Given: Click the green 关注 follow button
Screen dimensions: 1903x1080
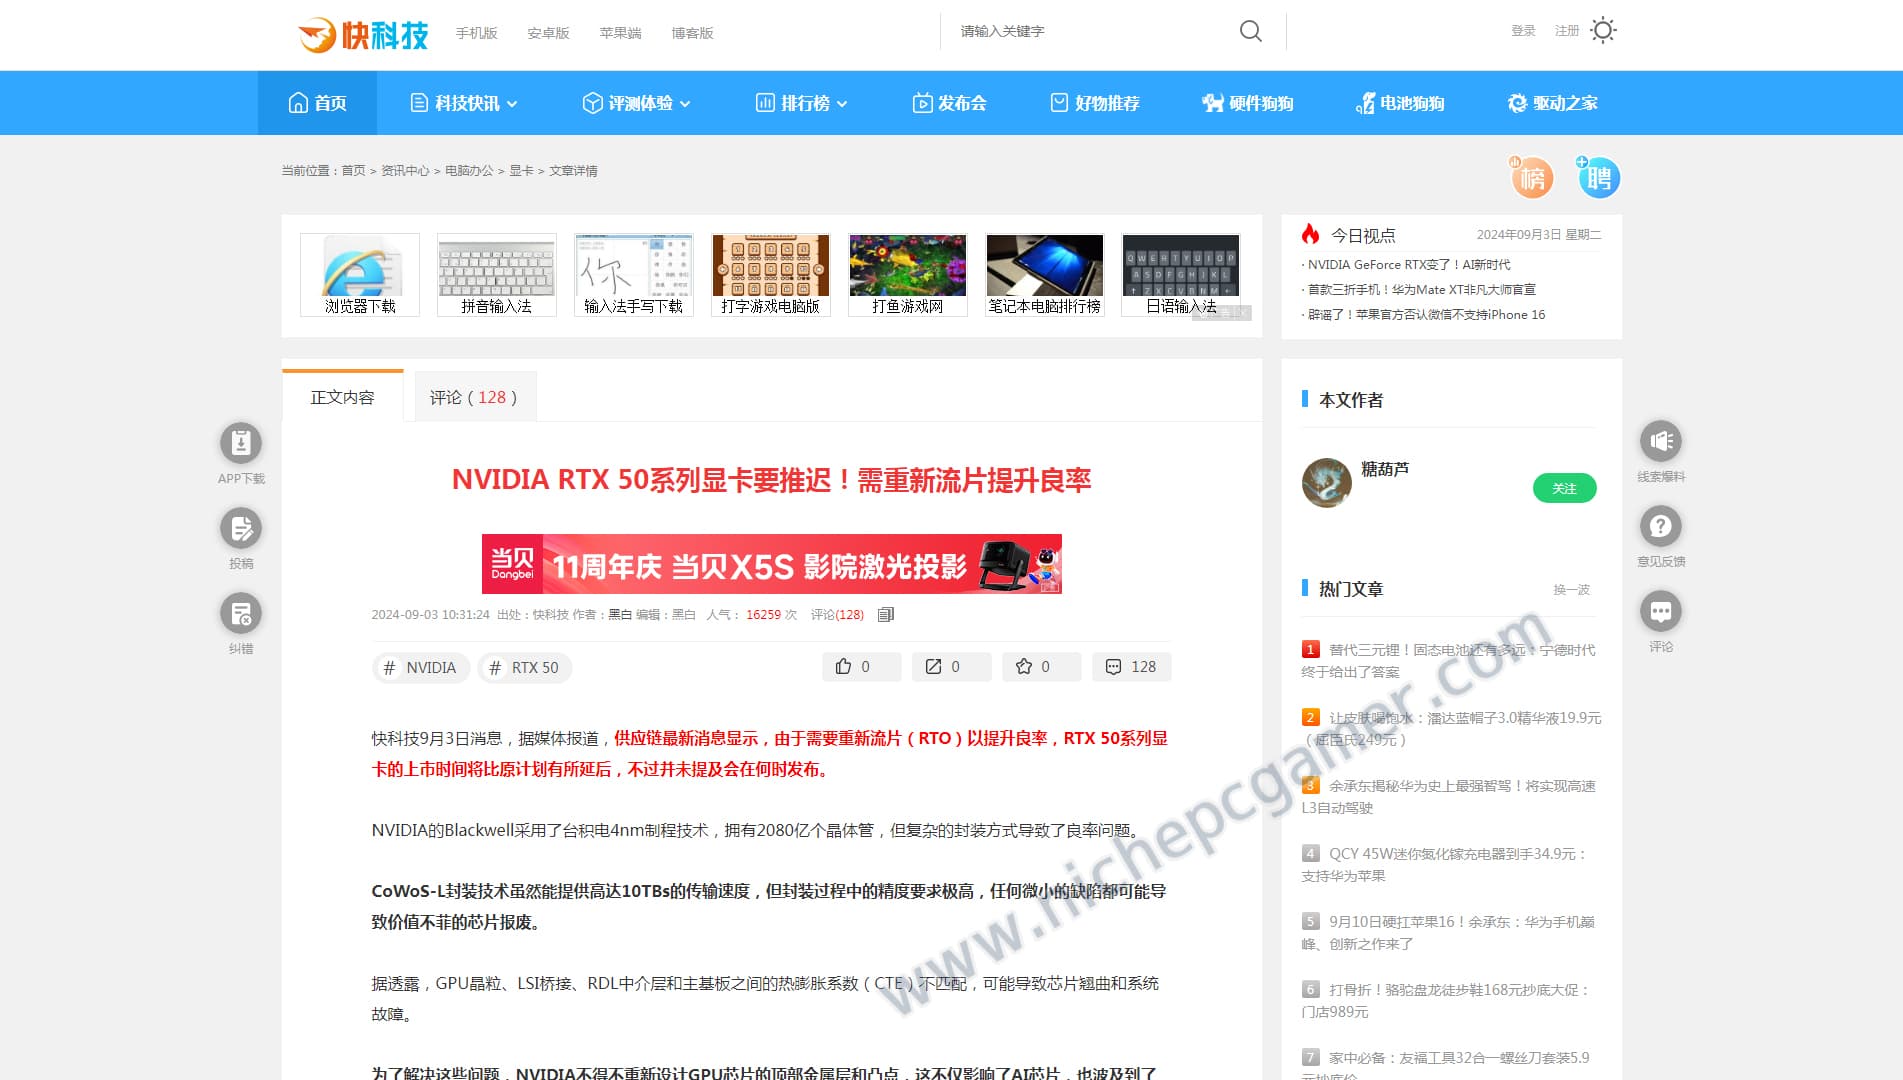Looking at the screenshot, I should [1564, 488].
